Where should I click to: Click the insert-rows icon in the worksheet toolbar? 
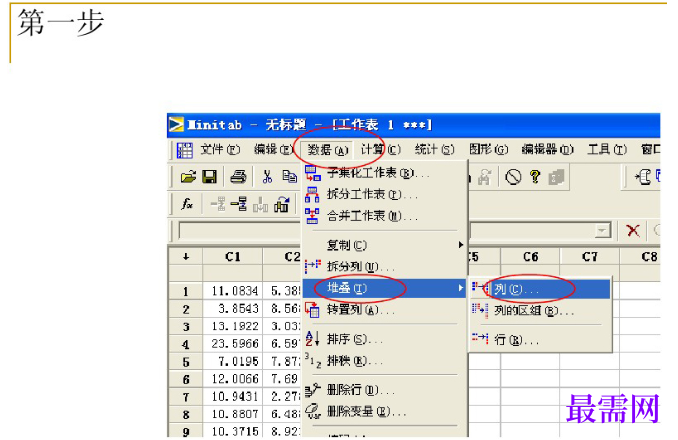(x=239, y=204)
